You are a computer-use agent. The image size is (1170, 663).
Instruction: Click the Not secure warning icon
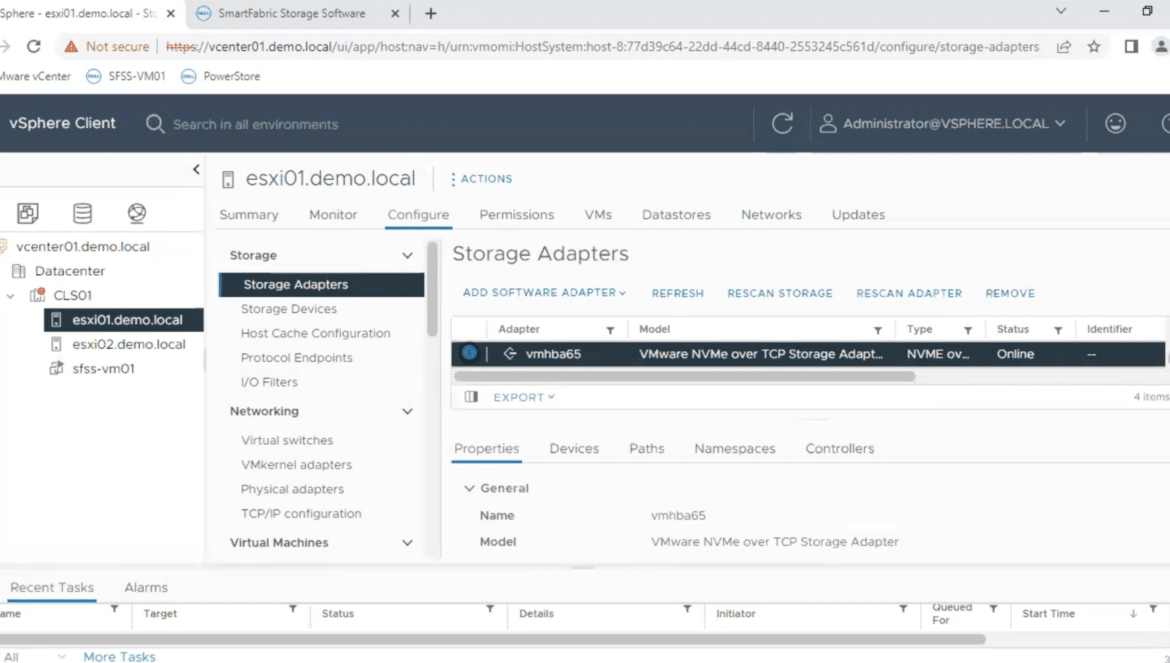(x=71, y=46)
